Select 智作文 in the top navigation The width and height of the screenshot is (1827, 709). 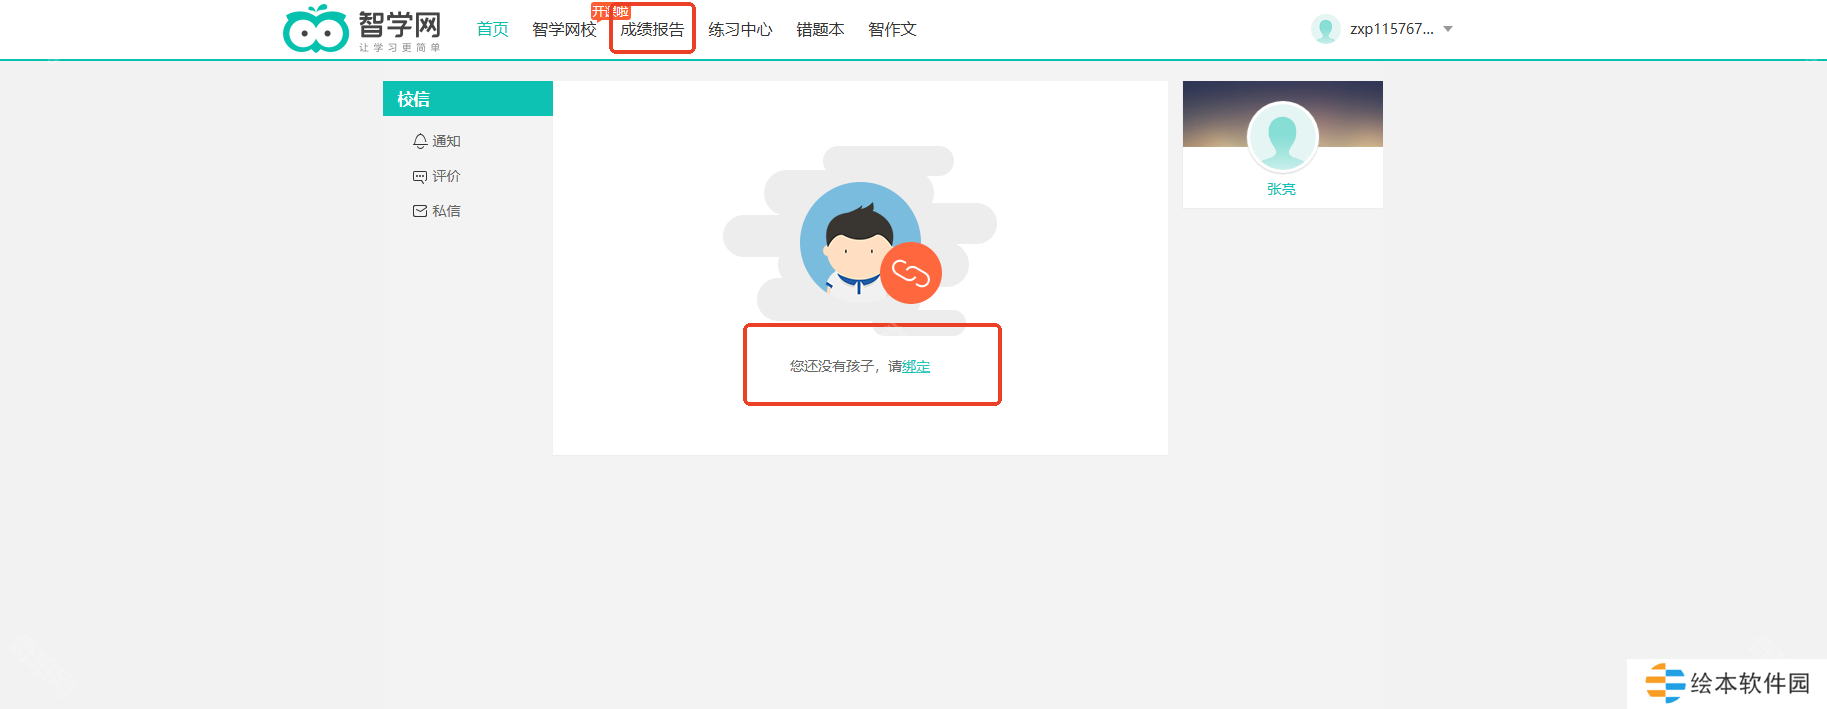[x=892, y=29]
